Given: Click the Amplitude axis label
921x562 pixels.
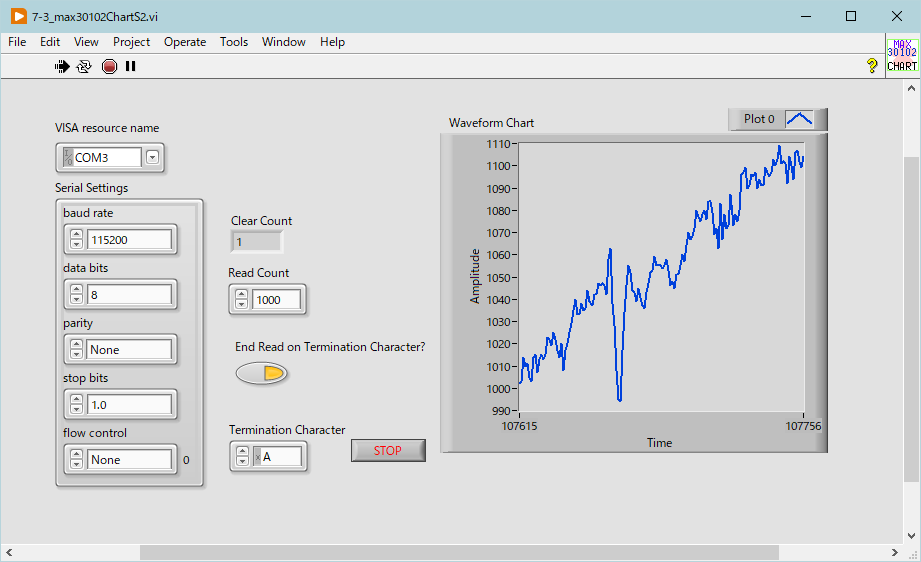Looking at the screenshot, I should pos(475,277).
